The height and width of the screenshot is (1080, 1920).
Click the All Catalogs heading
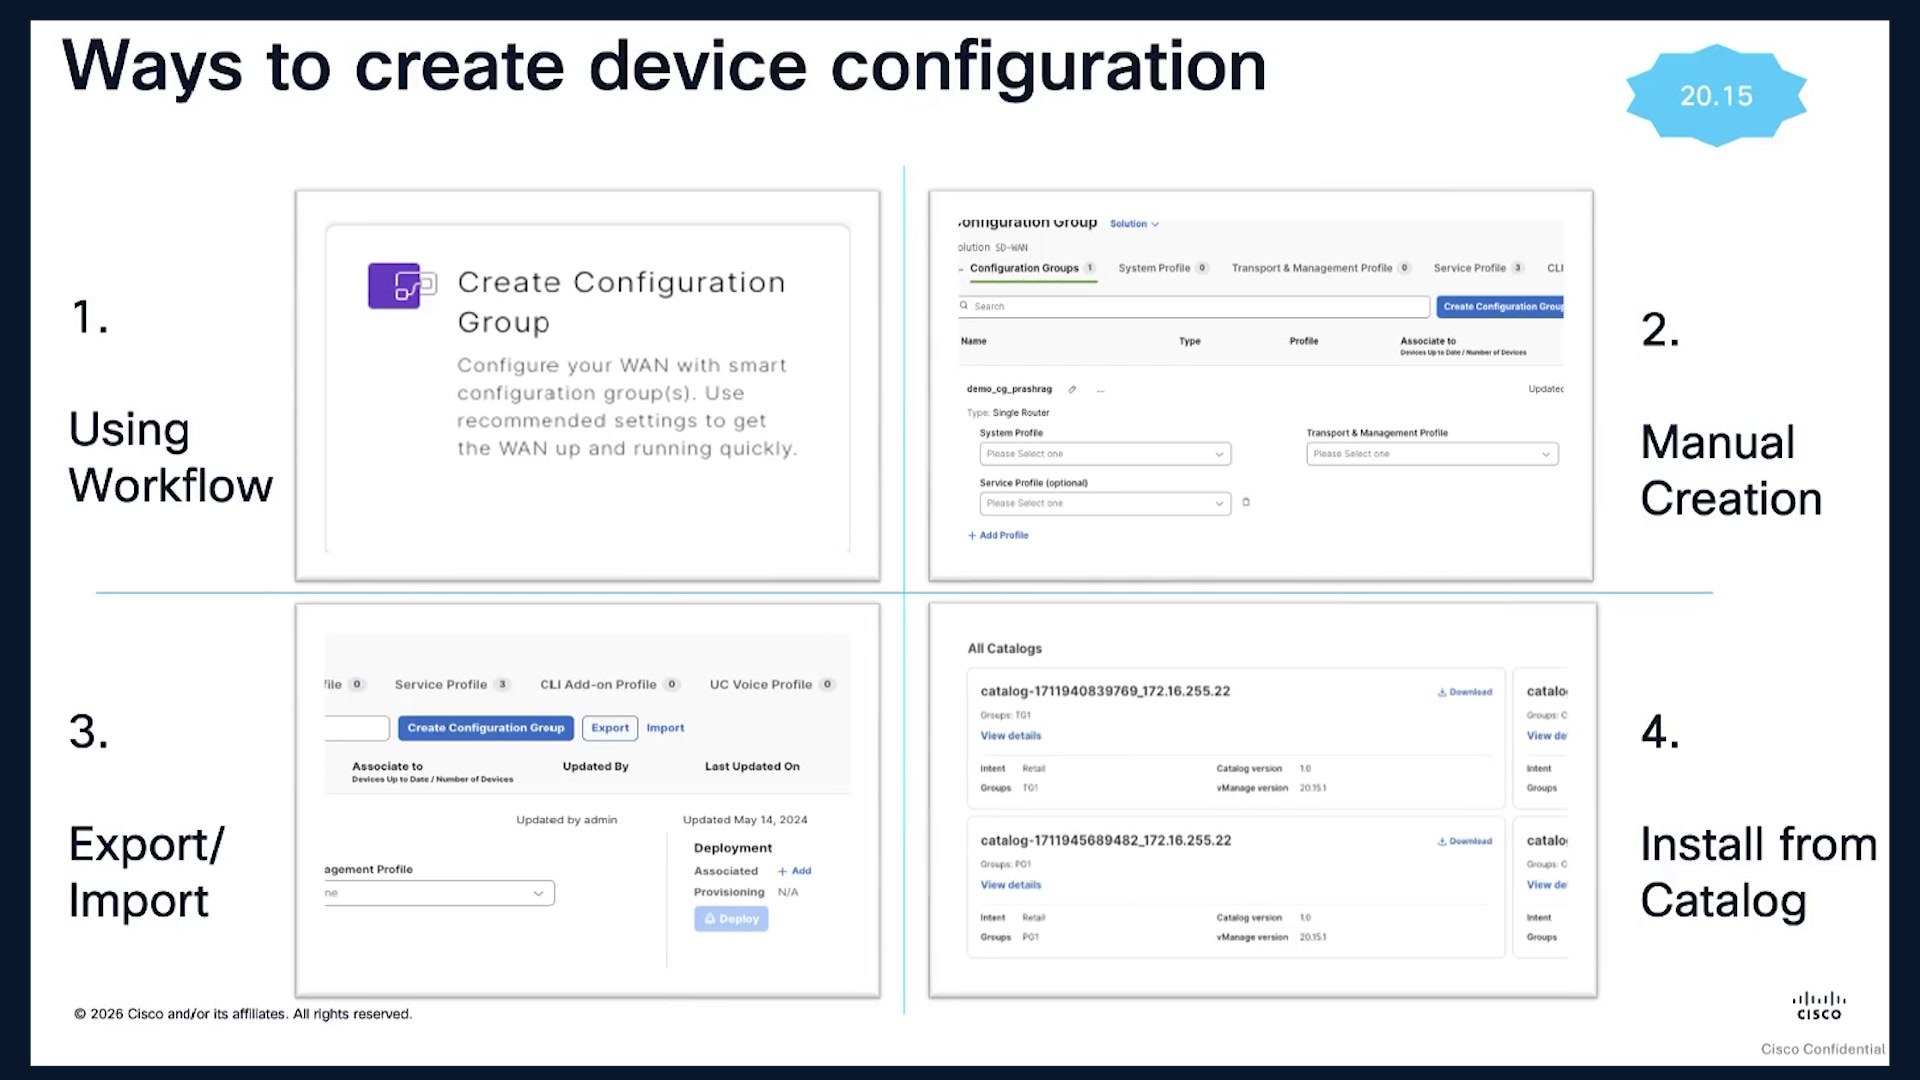coord(1004,649)
